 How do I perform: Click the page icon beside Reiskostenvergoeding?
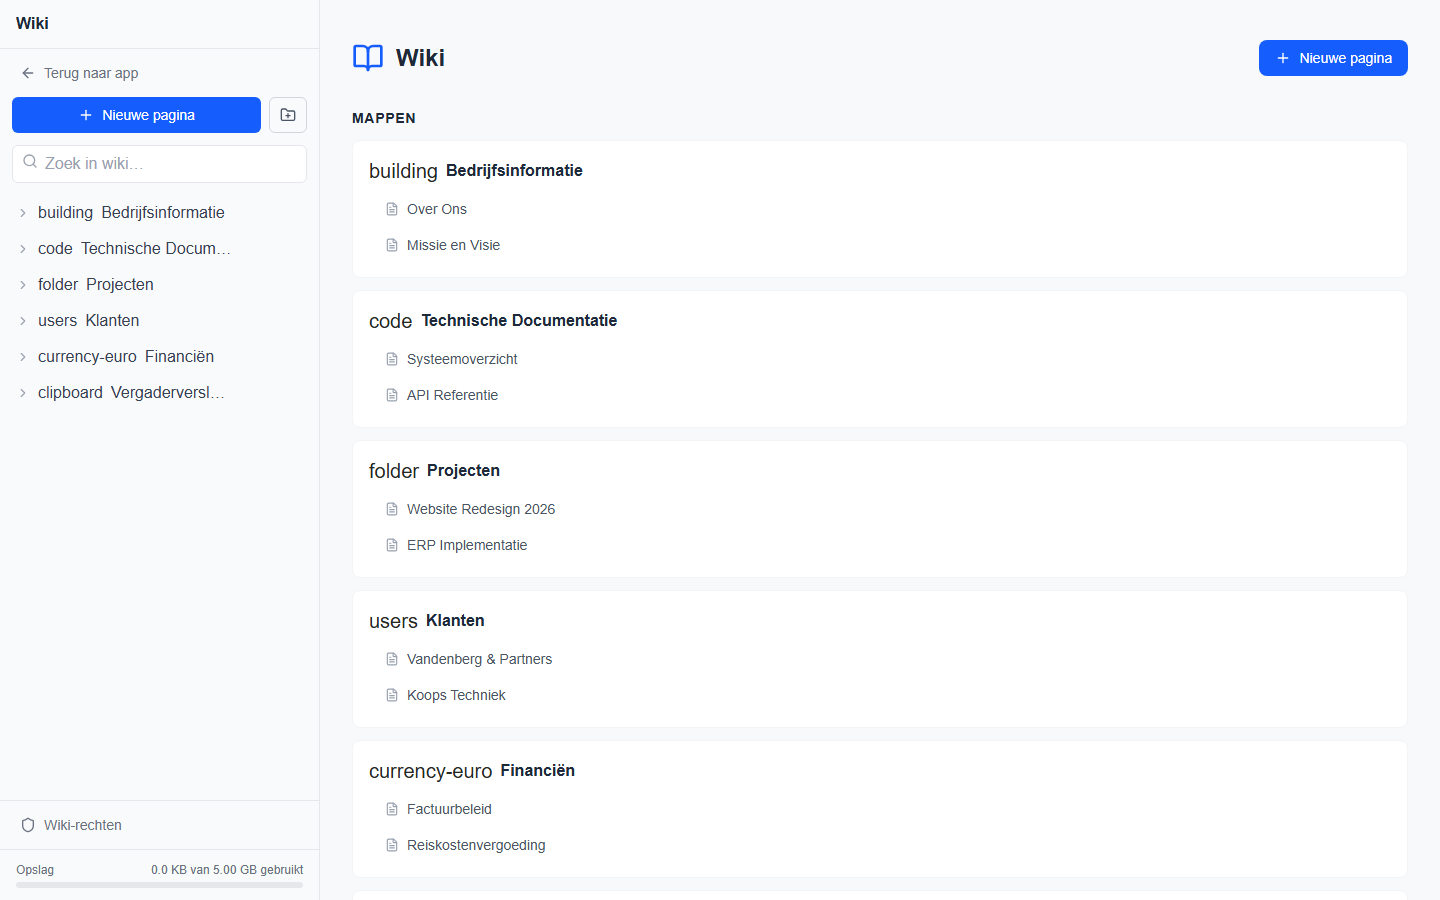[392, 845]
